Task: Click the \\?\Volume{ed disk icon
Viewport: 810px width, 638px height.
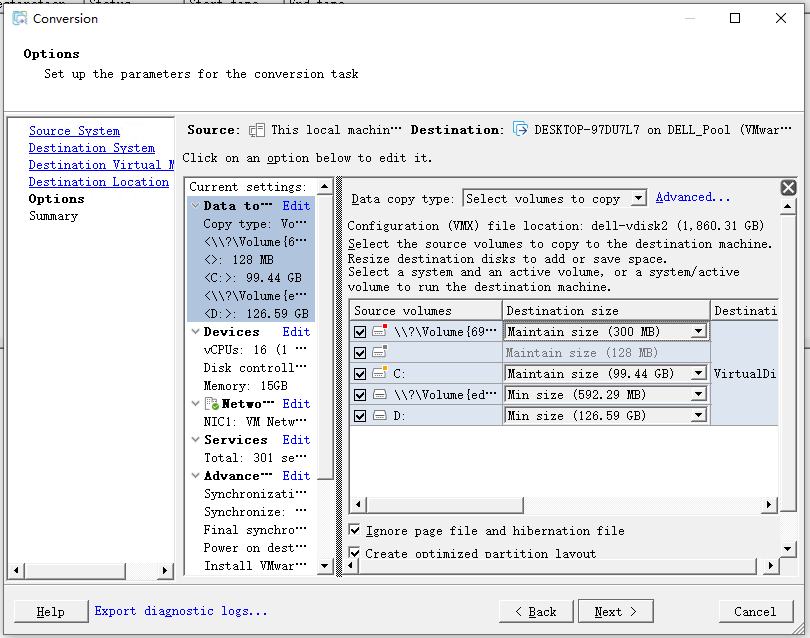Action: pyautogui.click(x=380, y=395)
